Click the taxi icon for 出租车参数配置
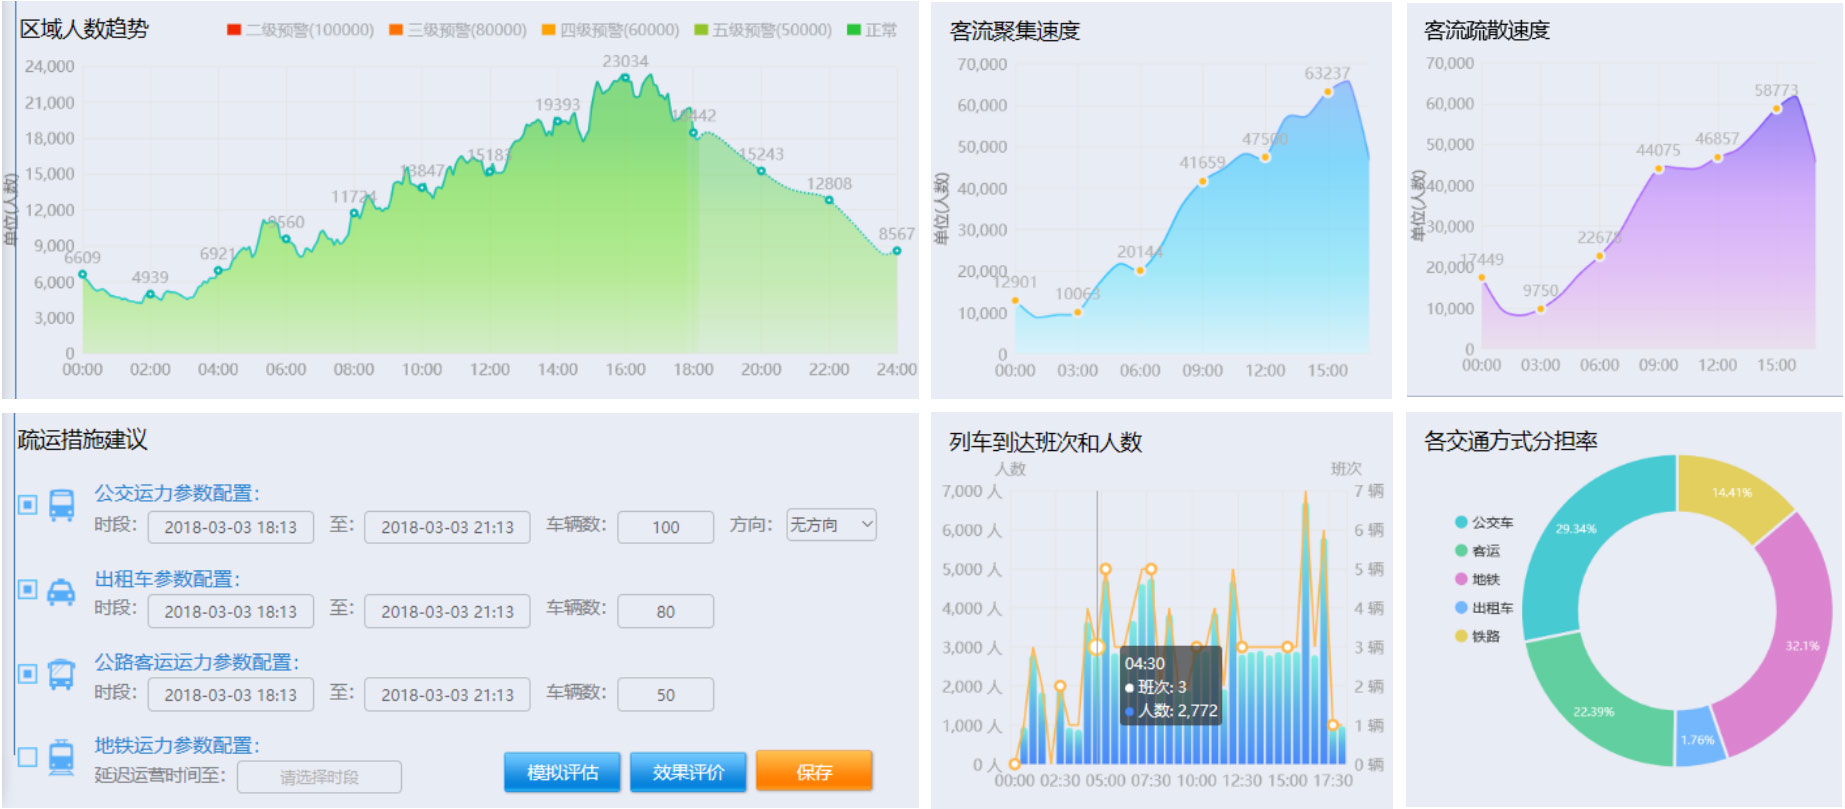 click(61, 591)
